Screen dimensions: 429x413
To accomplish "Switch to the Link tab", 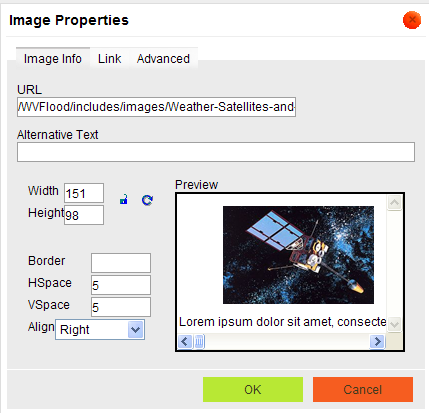I will click(109, 59).
